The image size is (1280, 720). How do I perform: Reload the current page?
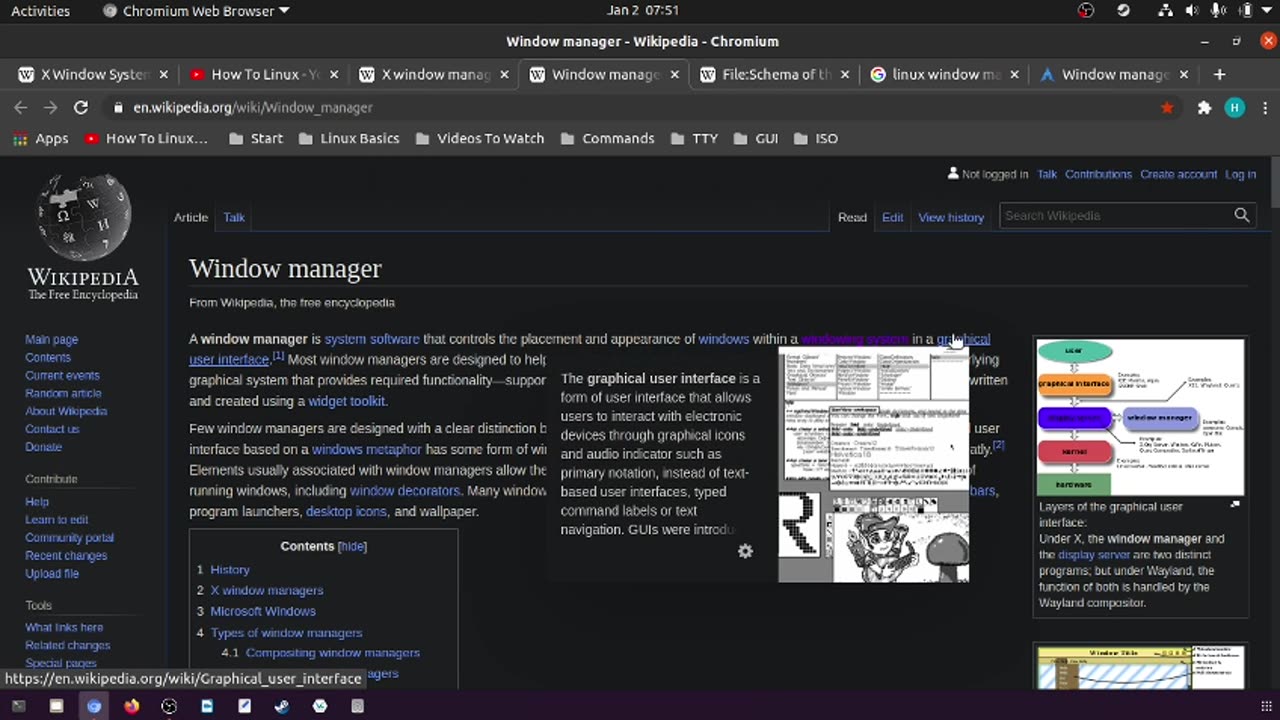[x=81, y=107]
